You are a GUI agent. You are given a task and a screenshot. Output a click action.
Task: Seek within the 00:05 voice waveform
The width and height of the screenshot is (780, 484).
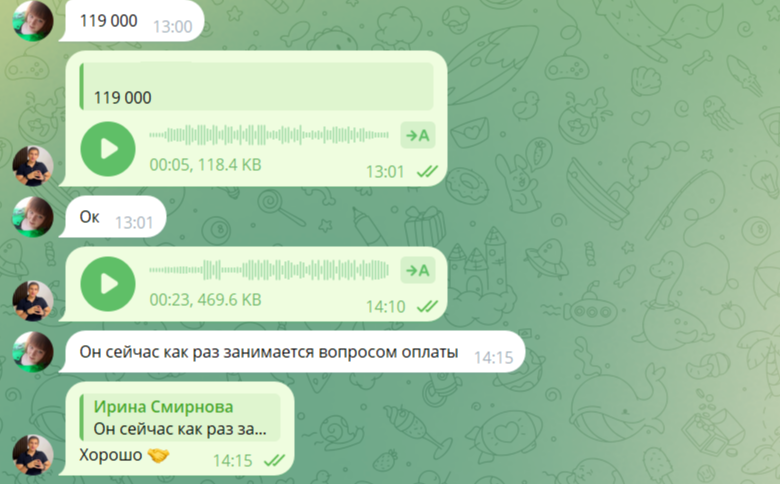(x=269, y=135)
